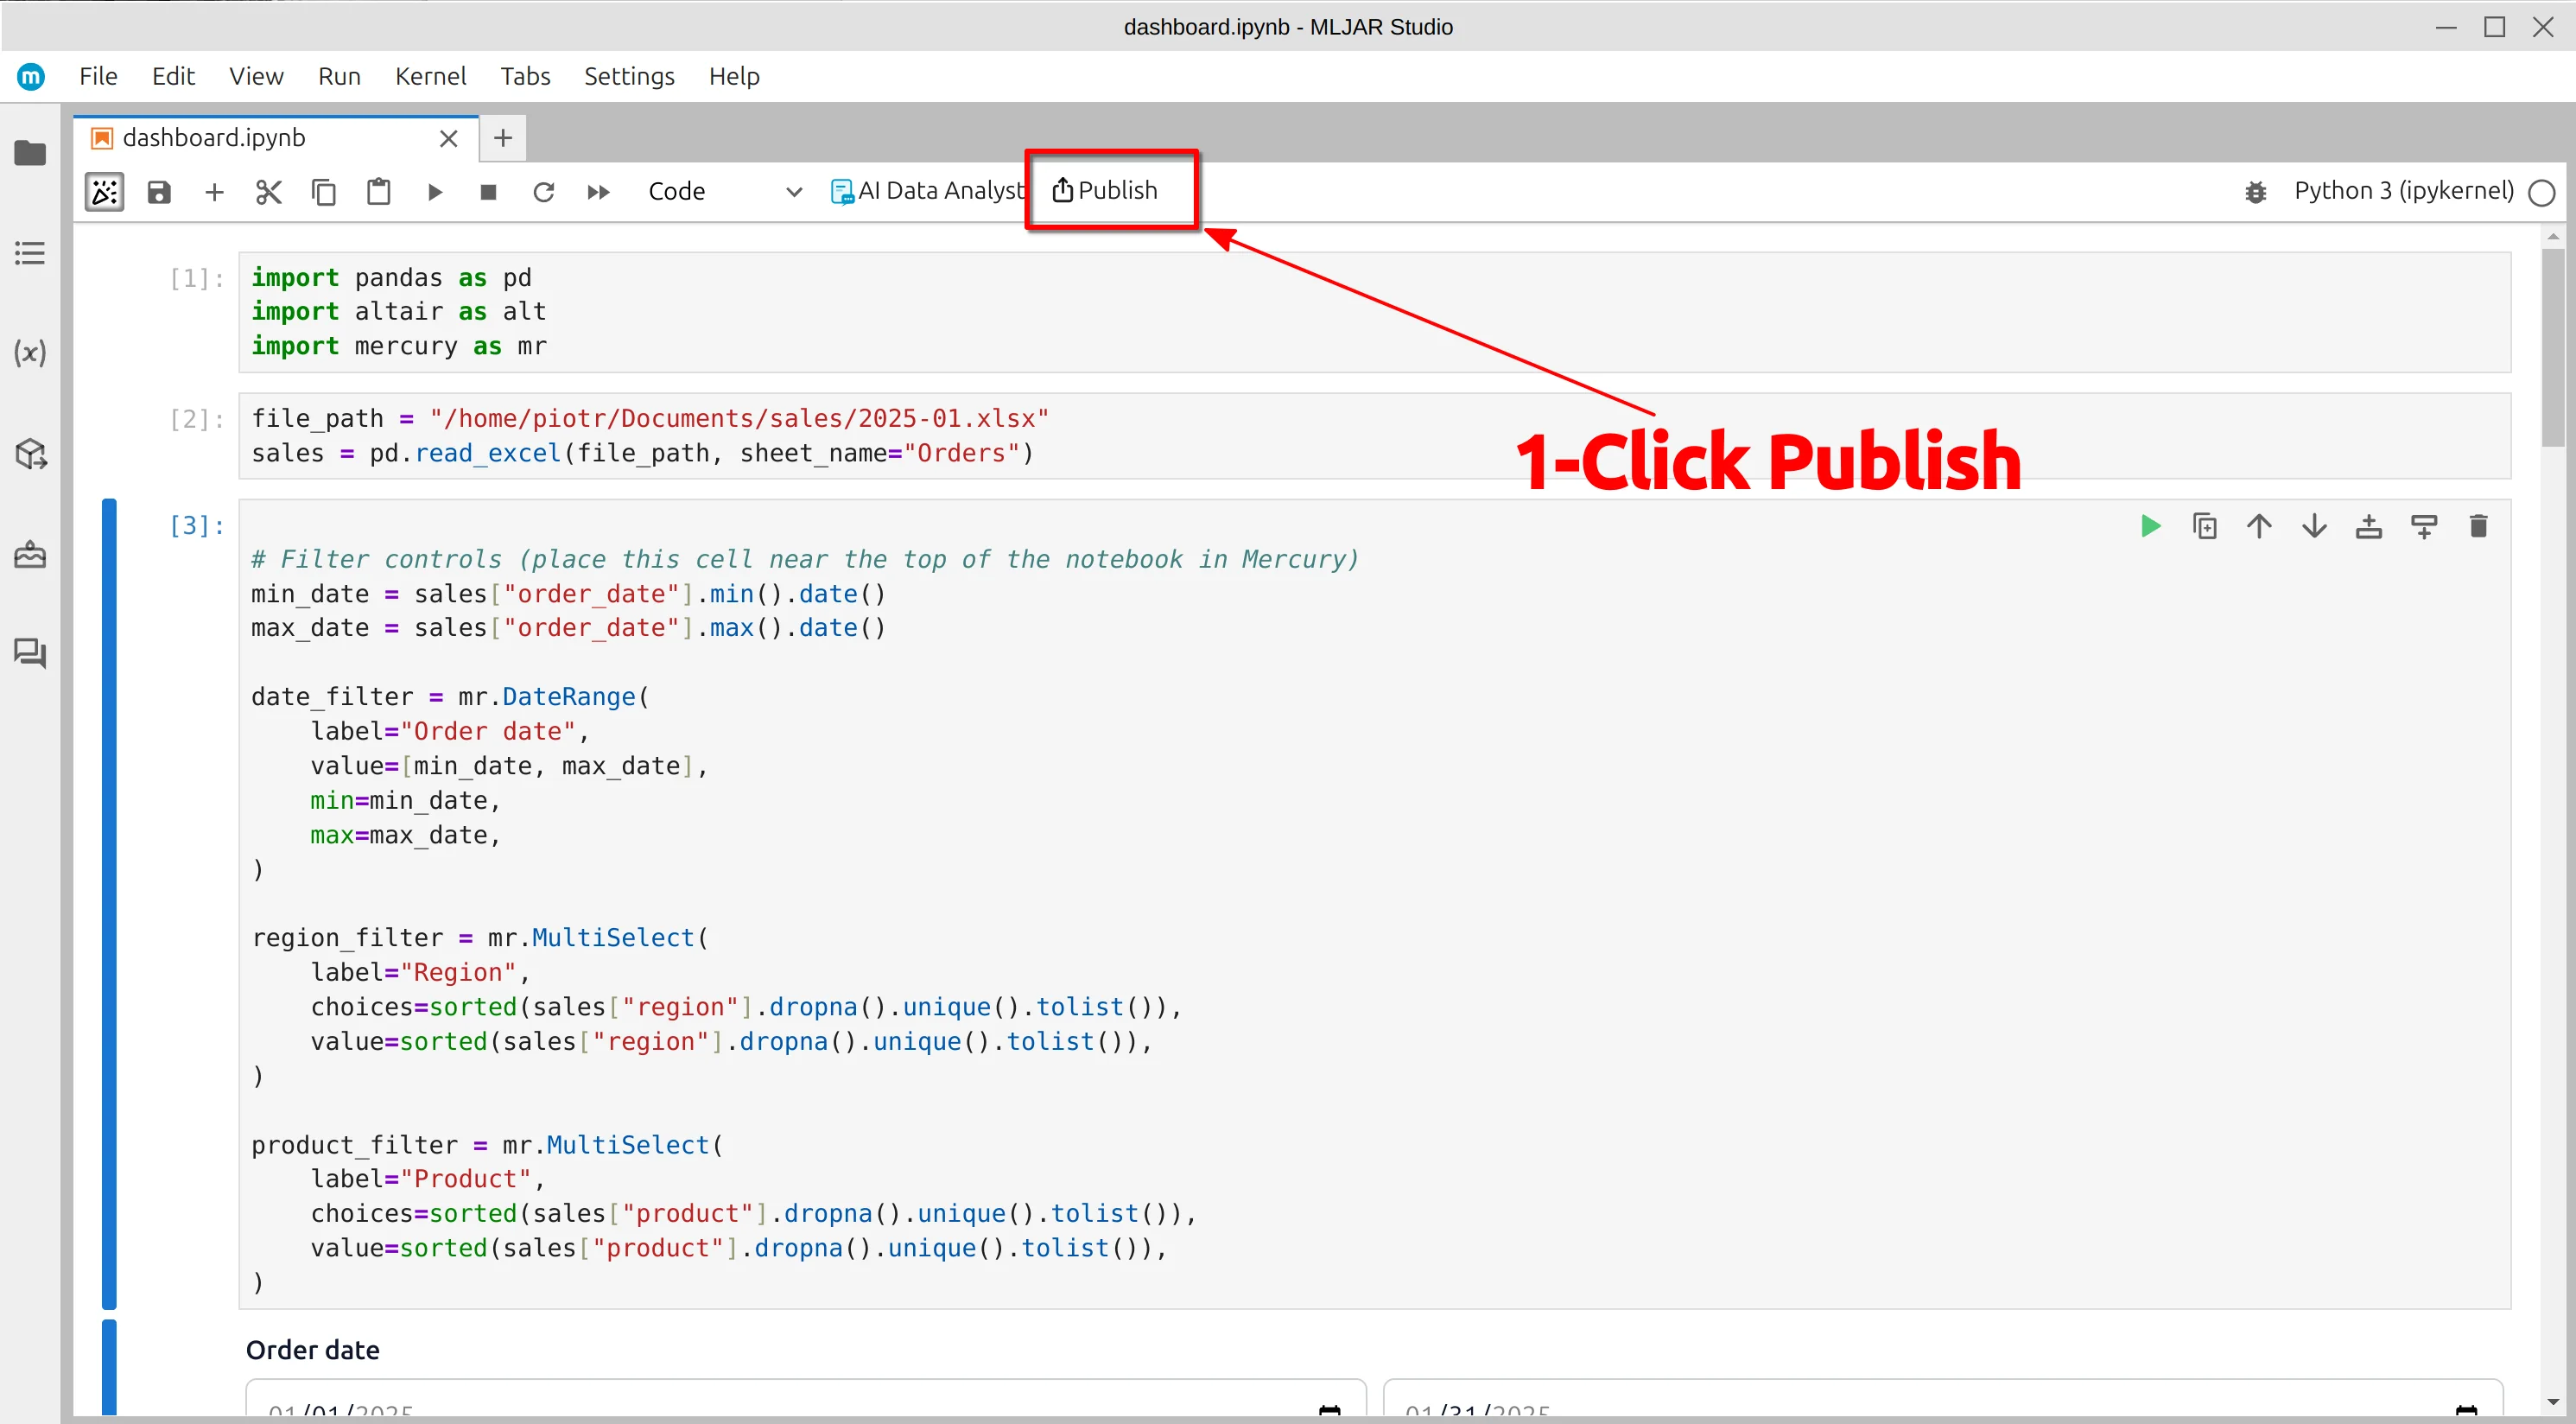2576x1424 pixels.
Task: Insert a cell above cell 3
Action: click(2369, 526)
